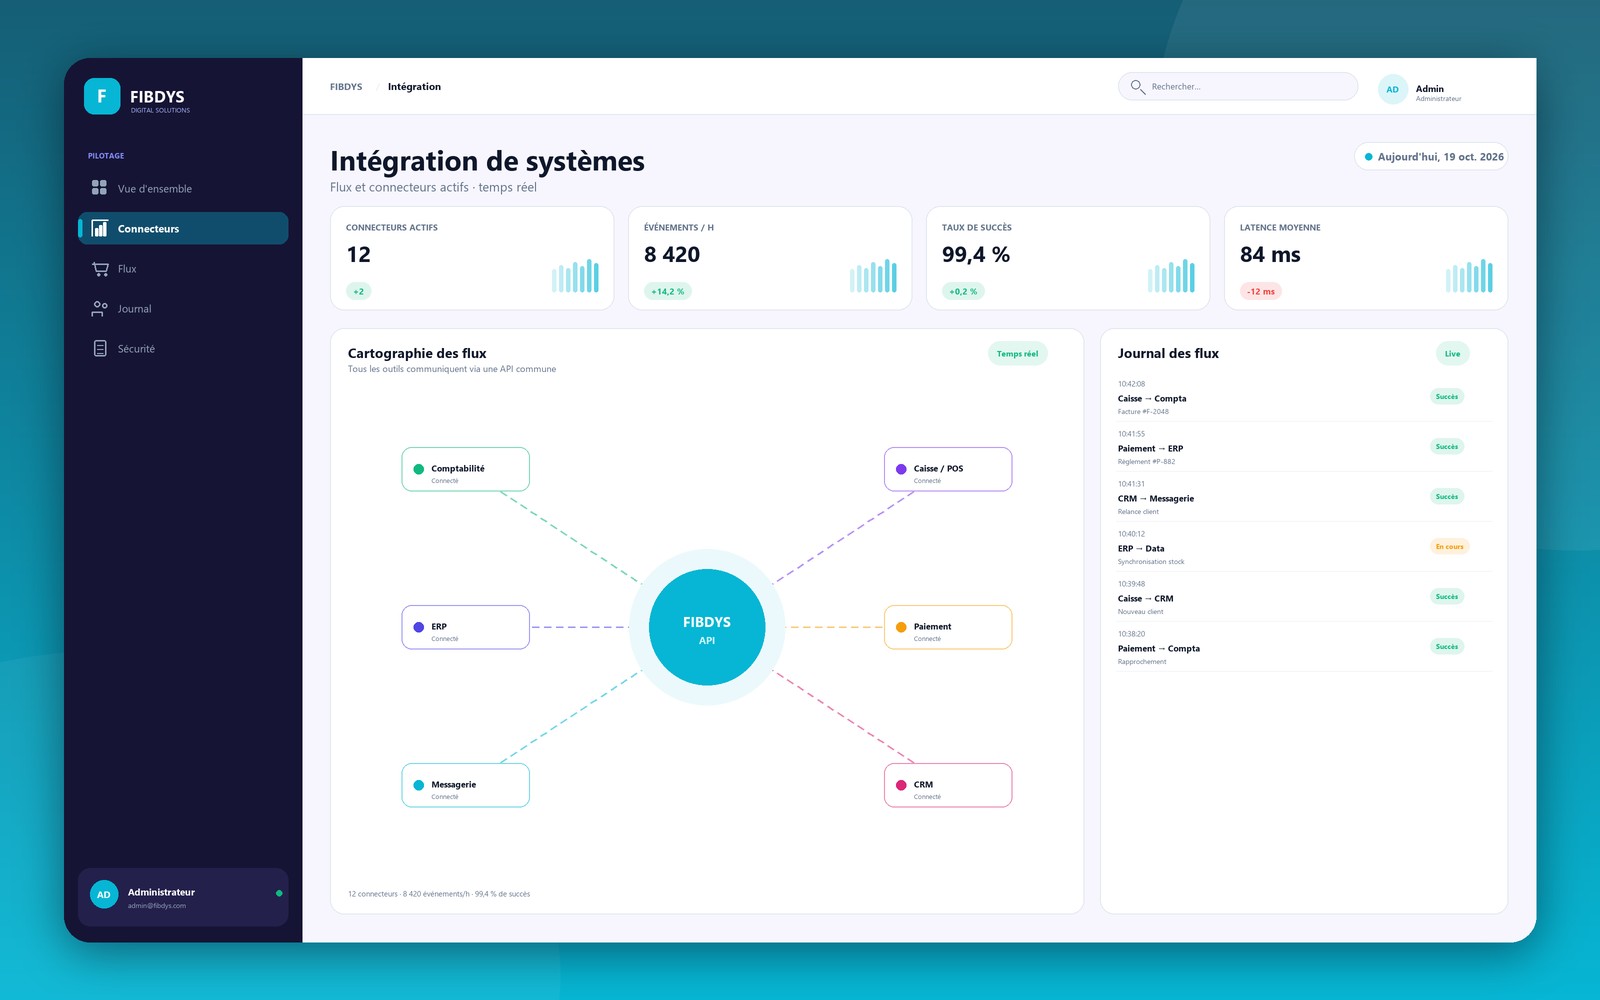Open the Flux cart icon
Viewport: 1600px width, 1000px height.
click(100, 268)
